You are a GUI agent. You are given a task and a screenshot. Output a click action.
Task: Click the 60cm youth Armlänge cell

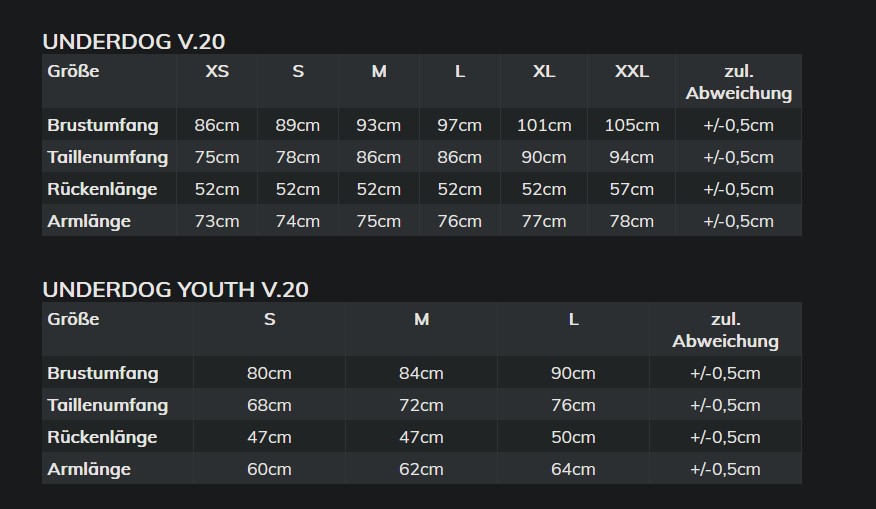[269, 469]
